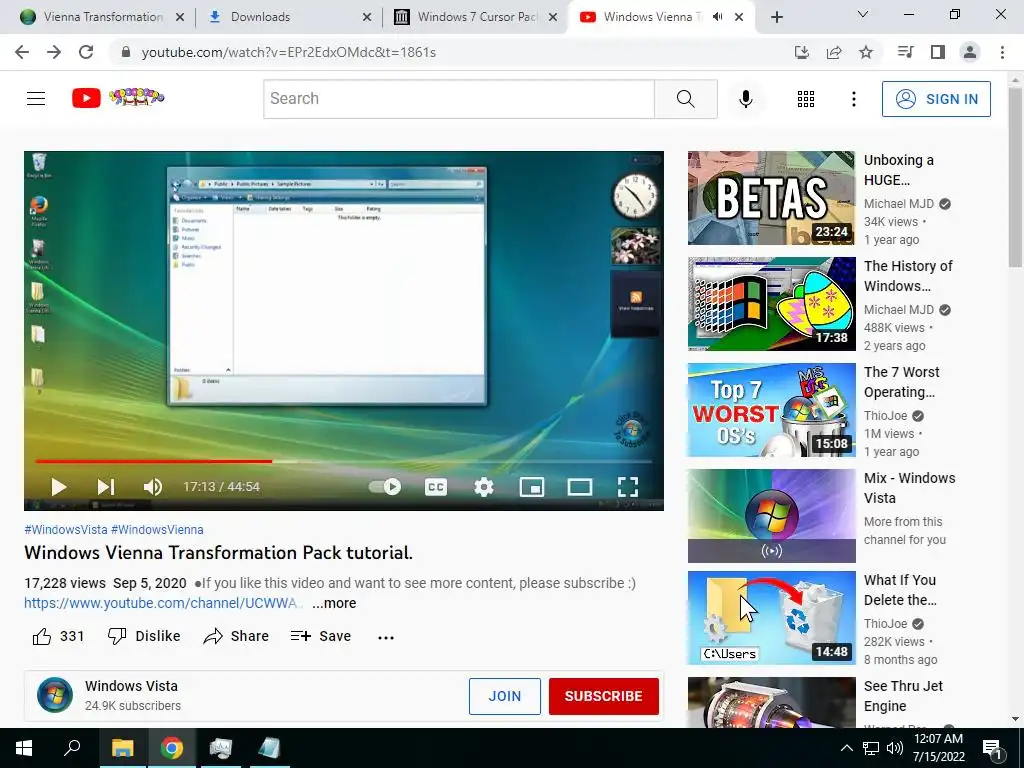Open the Mix - Windows Vista thumbnail
Viewport: 1024px width, 768px height.
pyautogui.click(x=771, y=516)
